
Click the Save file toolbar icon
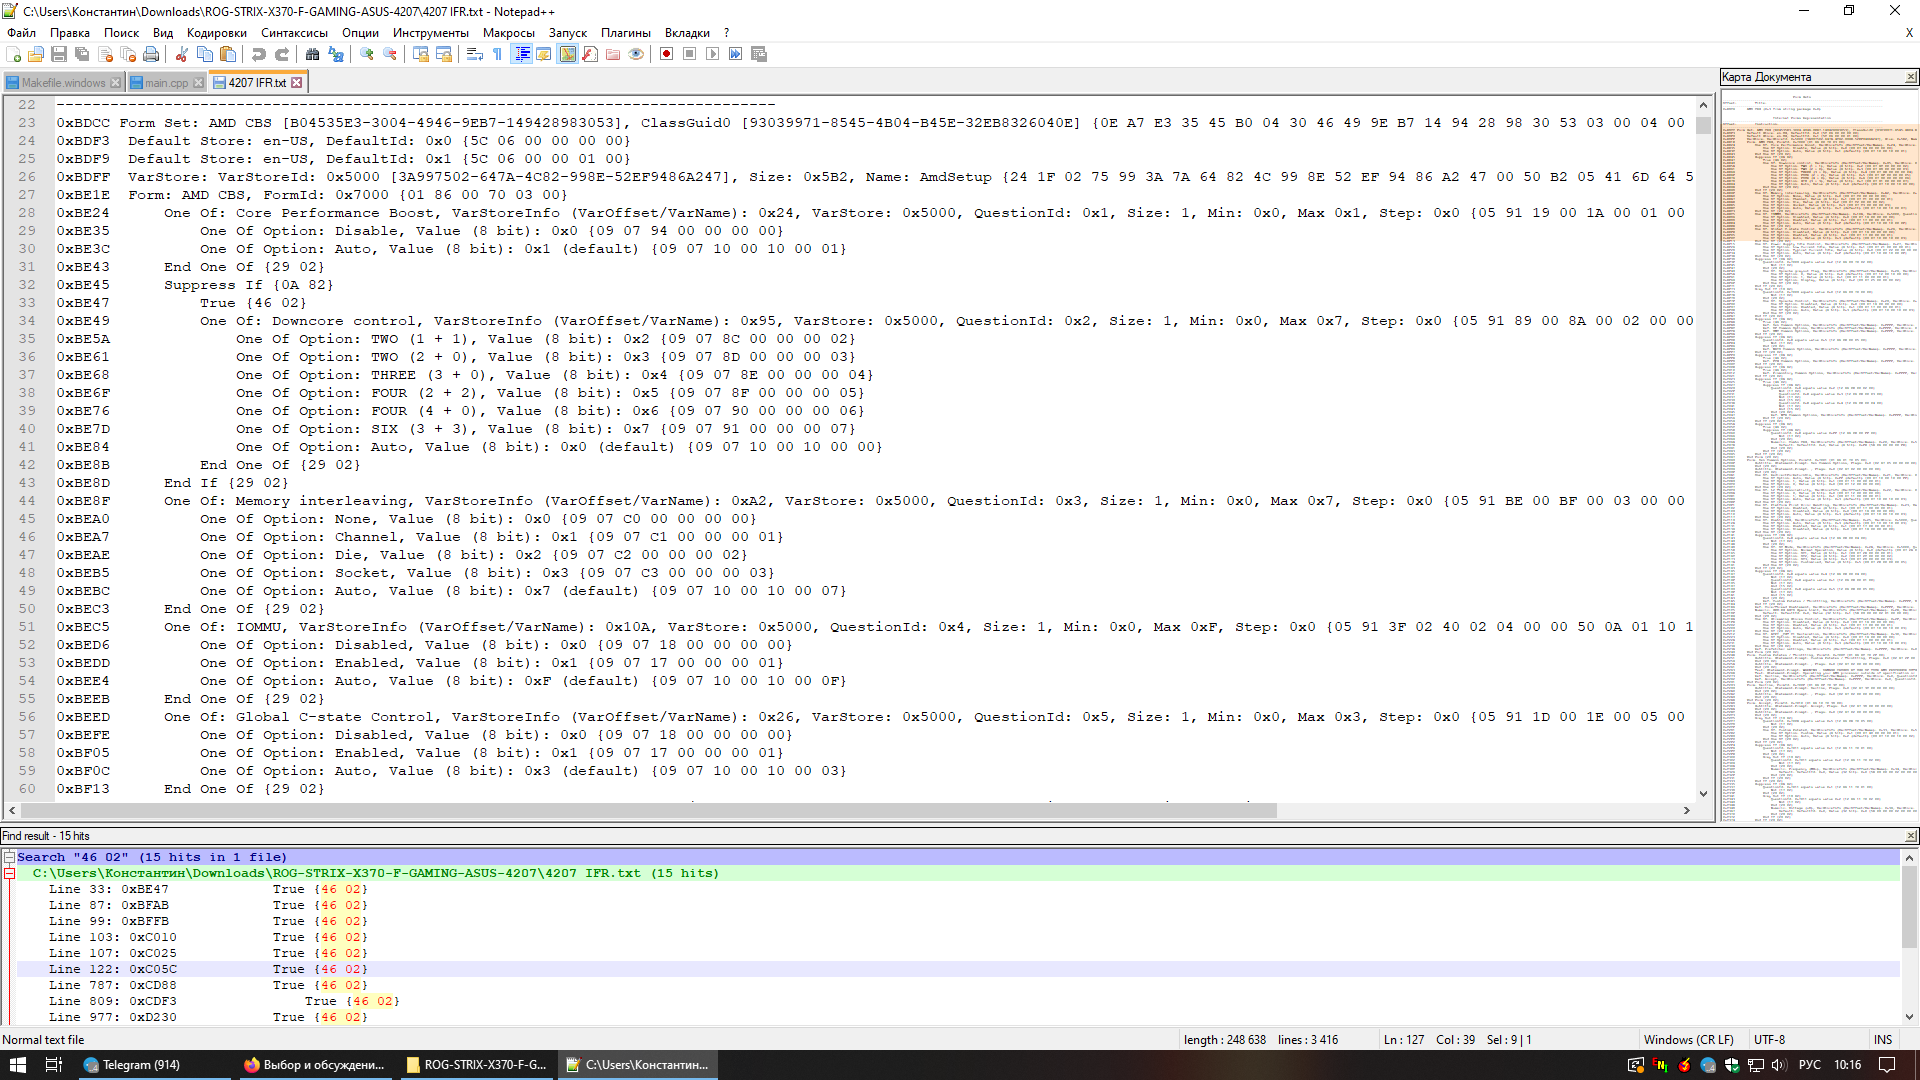coord(59,54)
